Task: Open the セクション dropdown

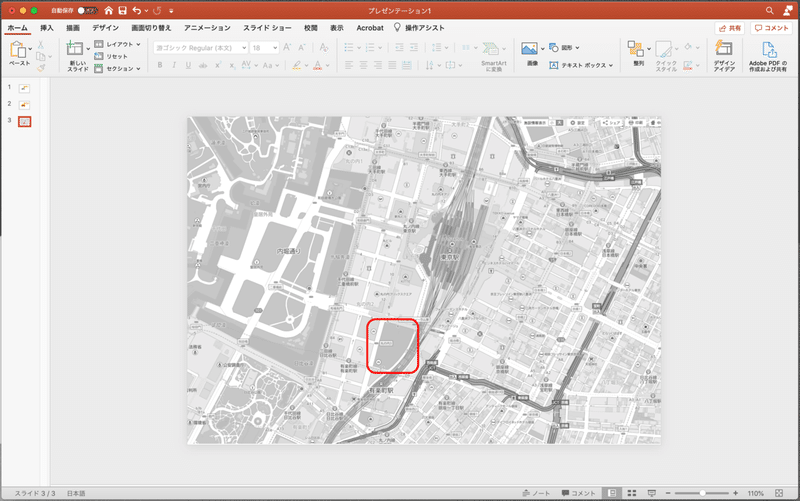Action: (x=118, y=68)
